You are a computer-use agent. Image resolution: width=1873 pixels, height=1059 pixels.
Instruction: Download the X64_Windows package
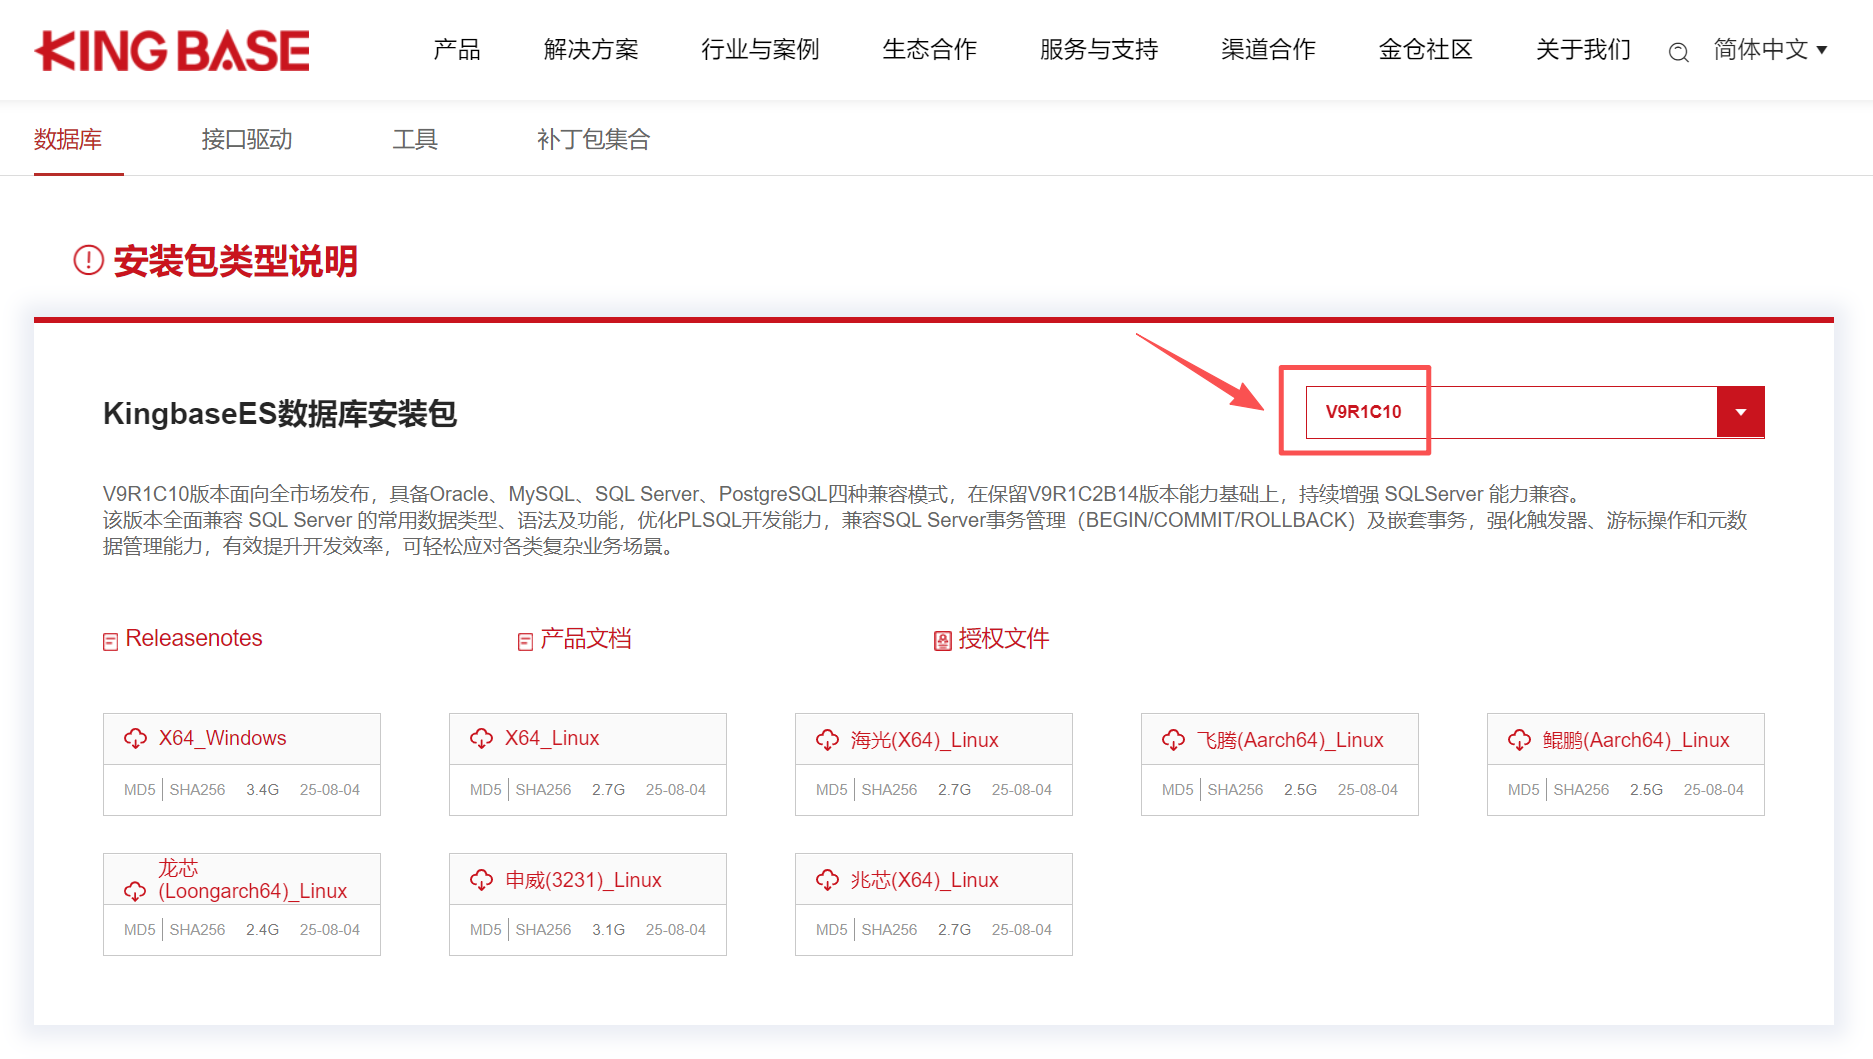[222, 738]
